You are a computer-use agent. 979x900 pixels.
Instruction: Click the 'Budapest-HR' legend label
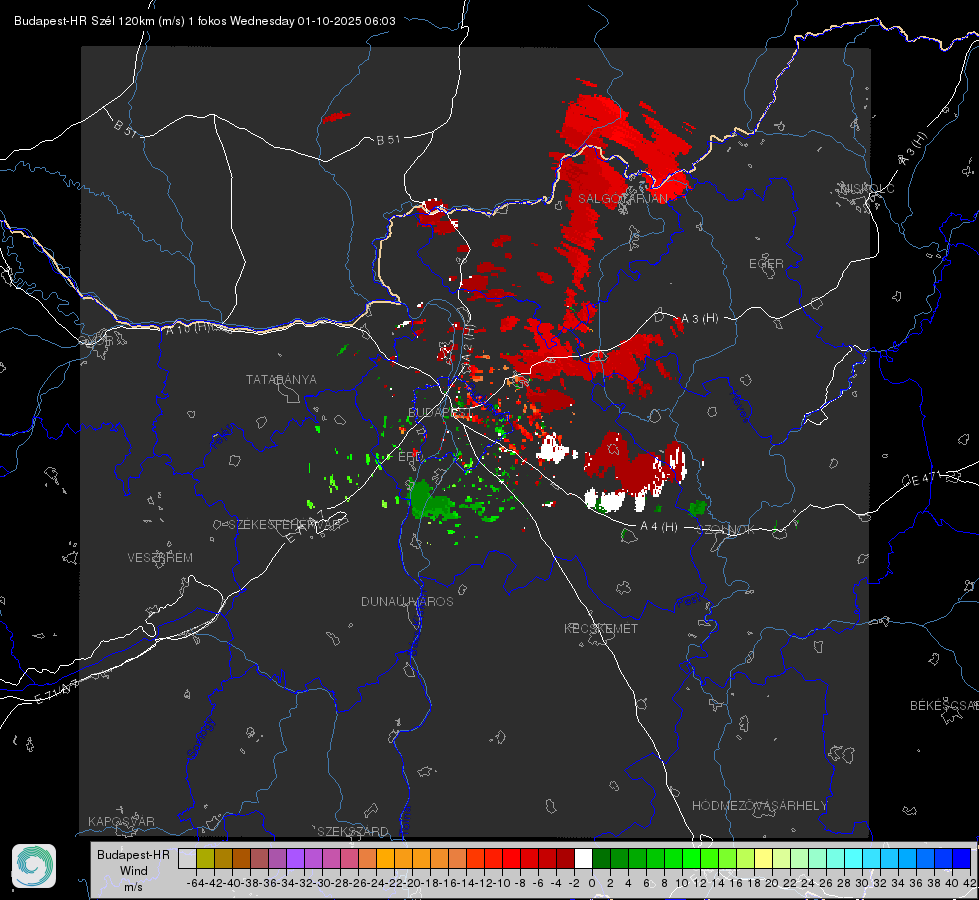[134, 854]
